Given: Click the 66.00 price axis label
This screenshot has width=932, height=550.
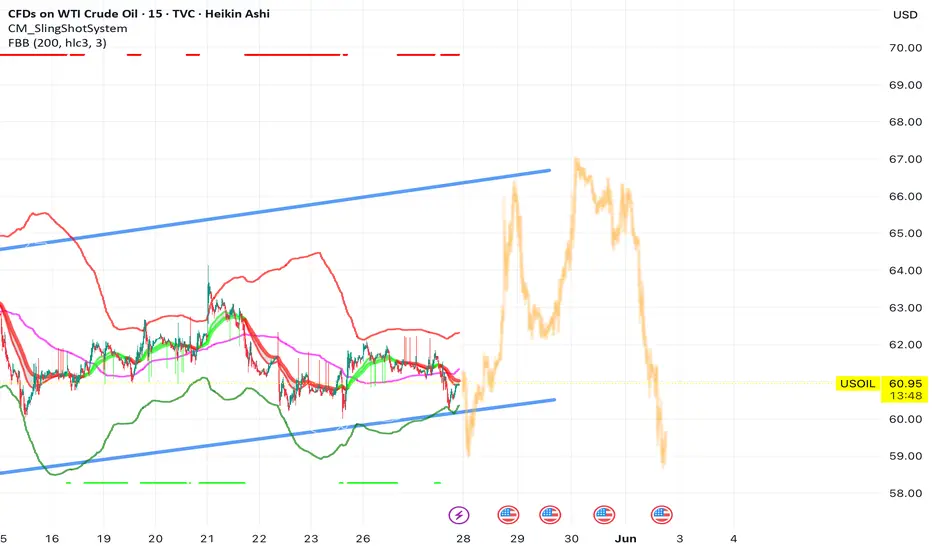Looking at the screenshot, I should point(905,196).
